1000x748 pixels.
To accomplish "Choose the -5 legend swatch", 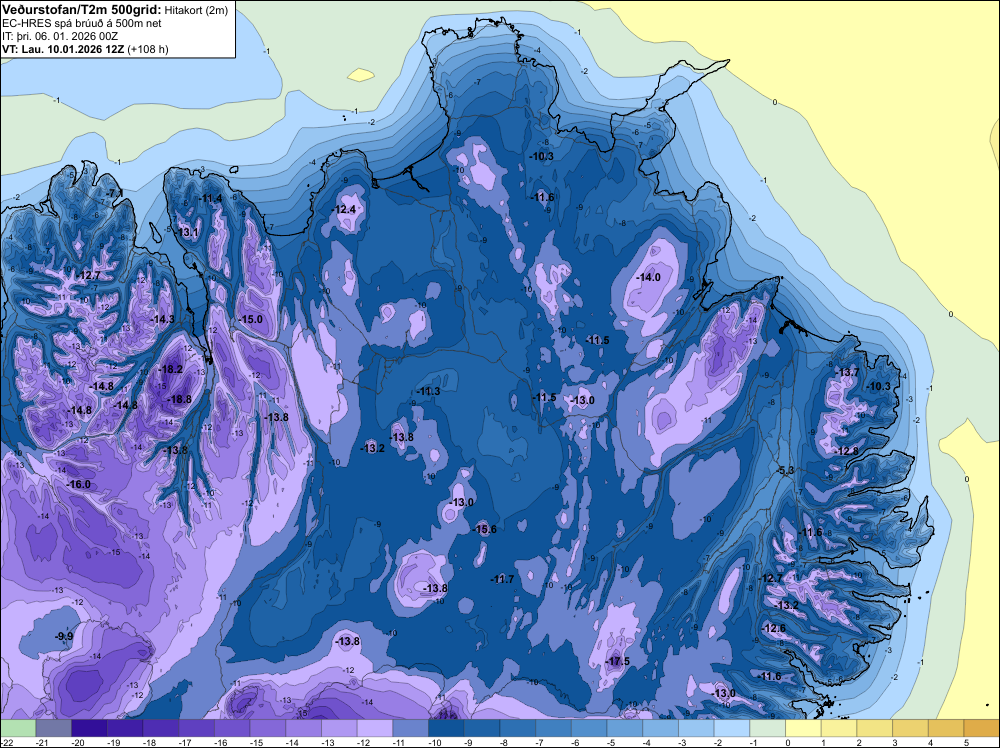I will coord(625,728).
